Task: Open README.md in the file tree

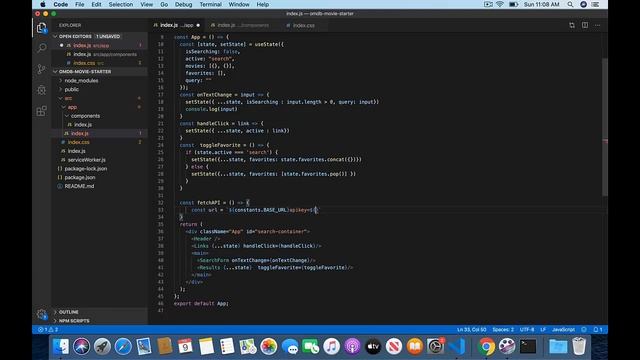Action: point(79,186)
